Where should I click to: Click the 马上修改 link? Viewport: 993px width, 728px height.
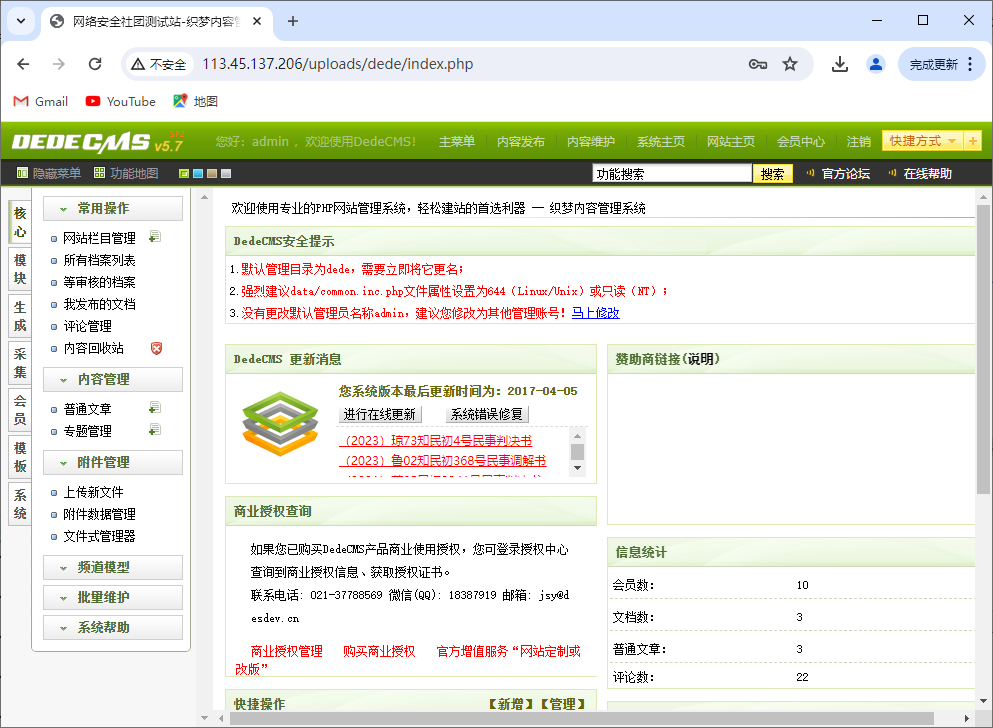pos(595,313)
